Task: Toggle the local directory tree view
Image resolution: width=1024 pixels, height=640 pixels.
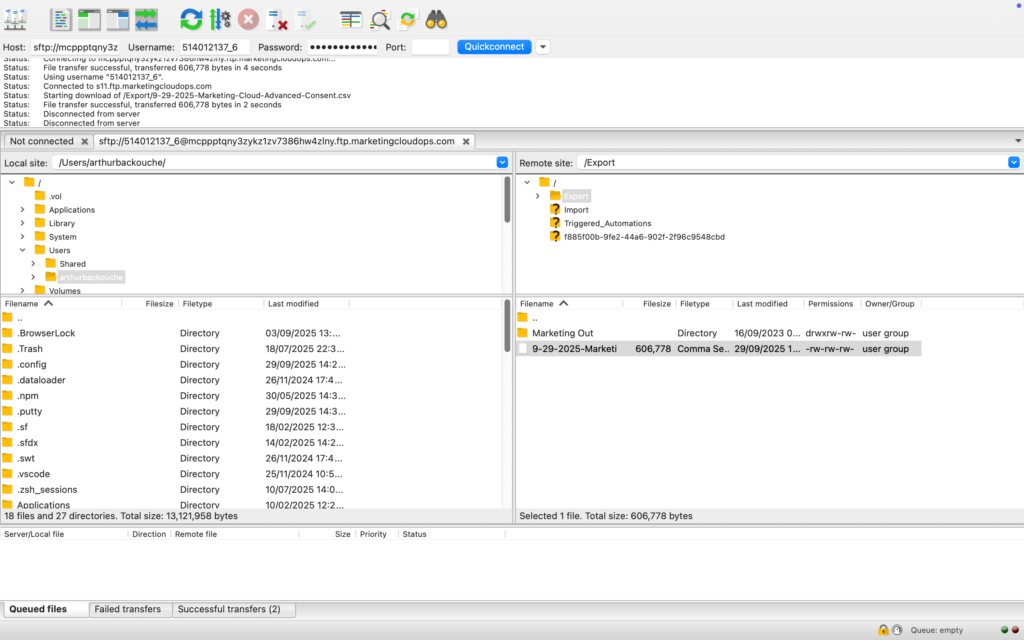Action: [89, 18]
